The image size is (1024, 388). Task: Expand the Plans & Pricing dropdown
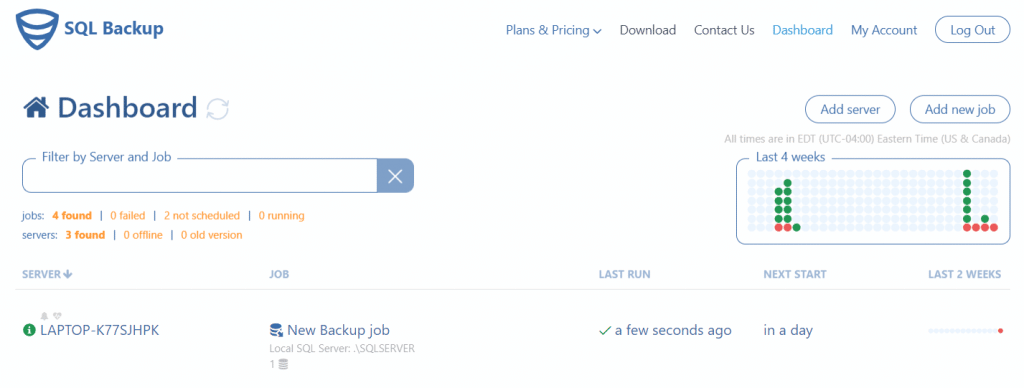pyautogui.click(x=554, y=30)
